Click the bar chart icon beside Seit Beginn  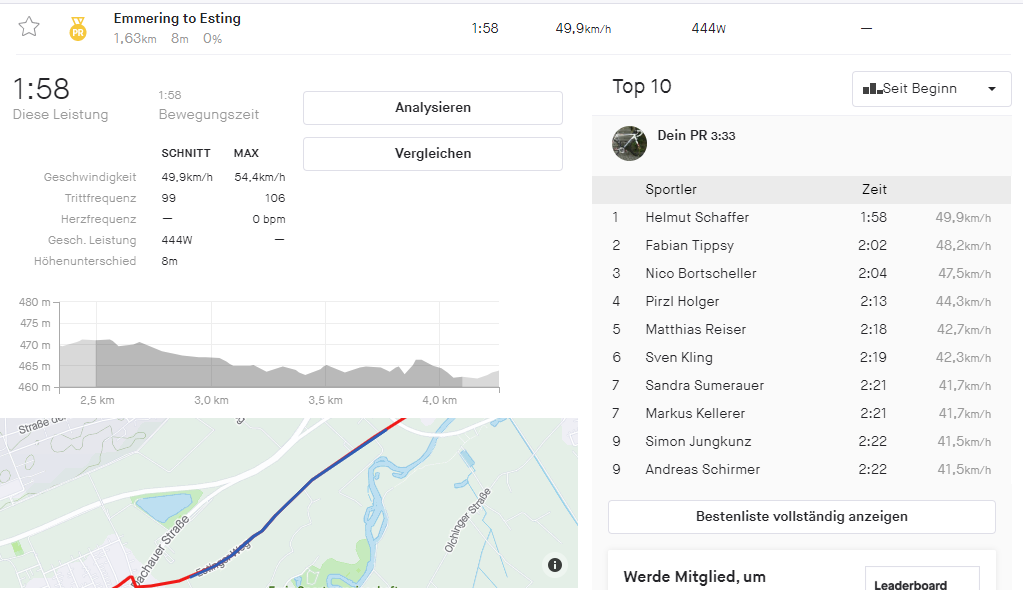point(871,89)
